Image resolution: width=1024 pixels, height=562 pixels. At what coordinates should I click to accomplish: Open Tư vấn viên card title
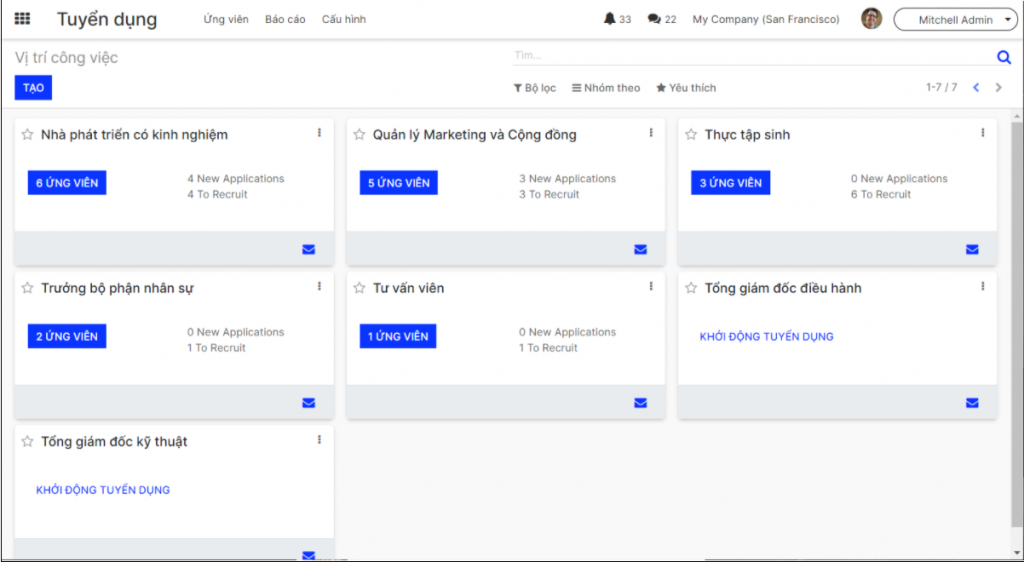tap(409, 288)
